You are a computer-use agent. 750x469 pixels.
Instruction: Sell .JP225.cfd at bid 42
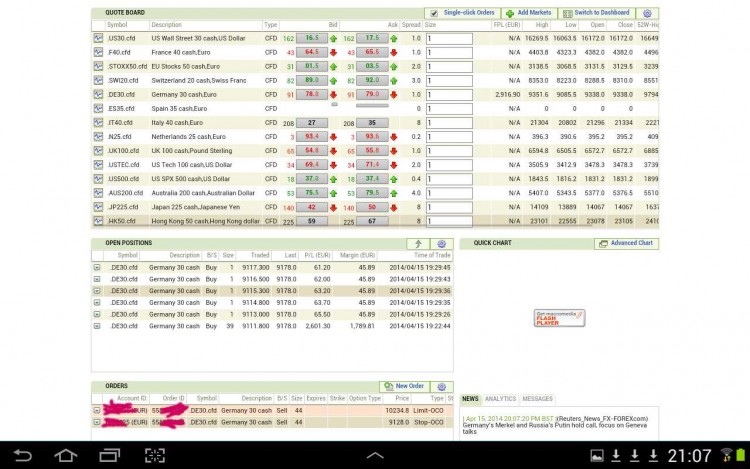(x=312, y=207)
